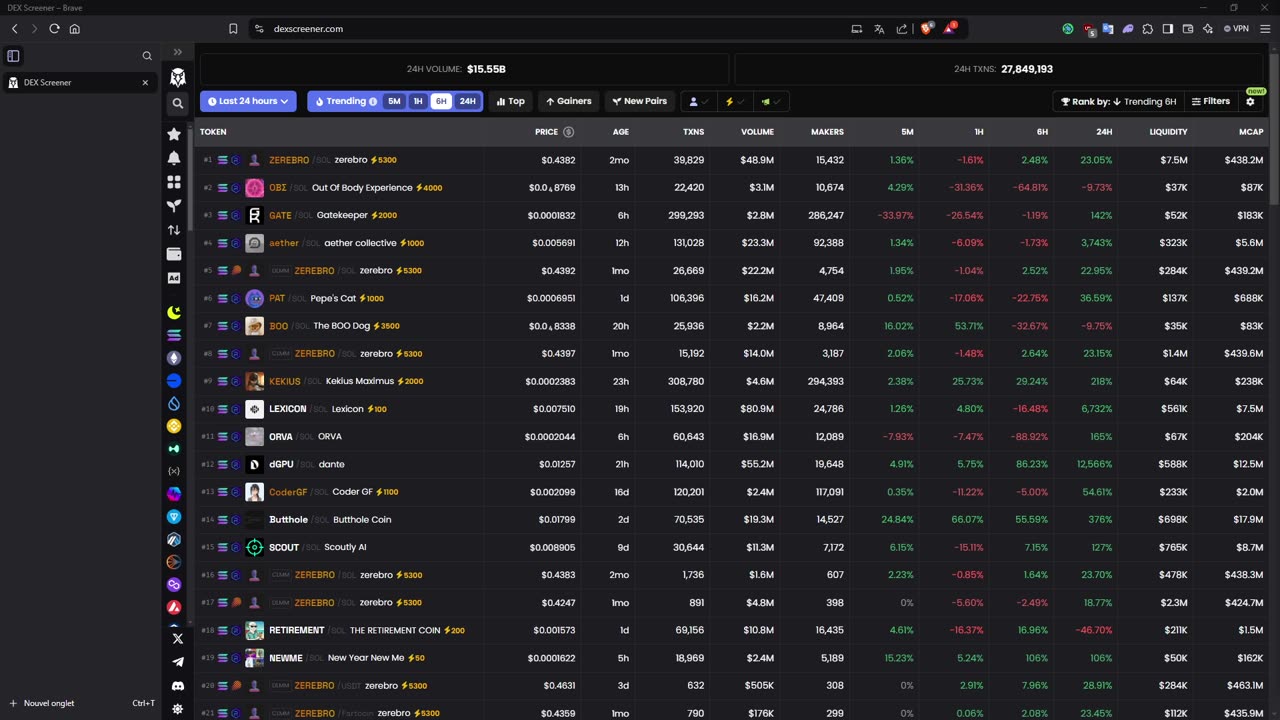Select the Ethereum chain icon in sidebar
Image resolution: width=1280 pixels, height=720 pixels.
174,358
